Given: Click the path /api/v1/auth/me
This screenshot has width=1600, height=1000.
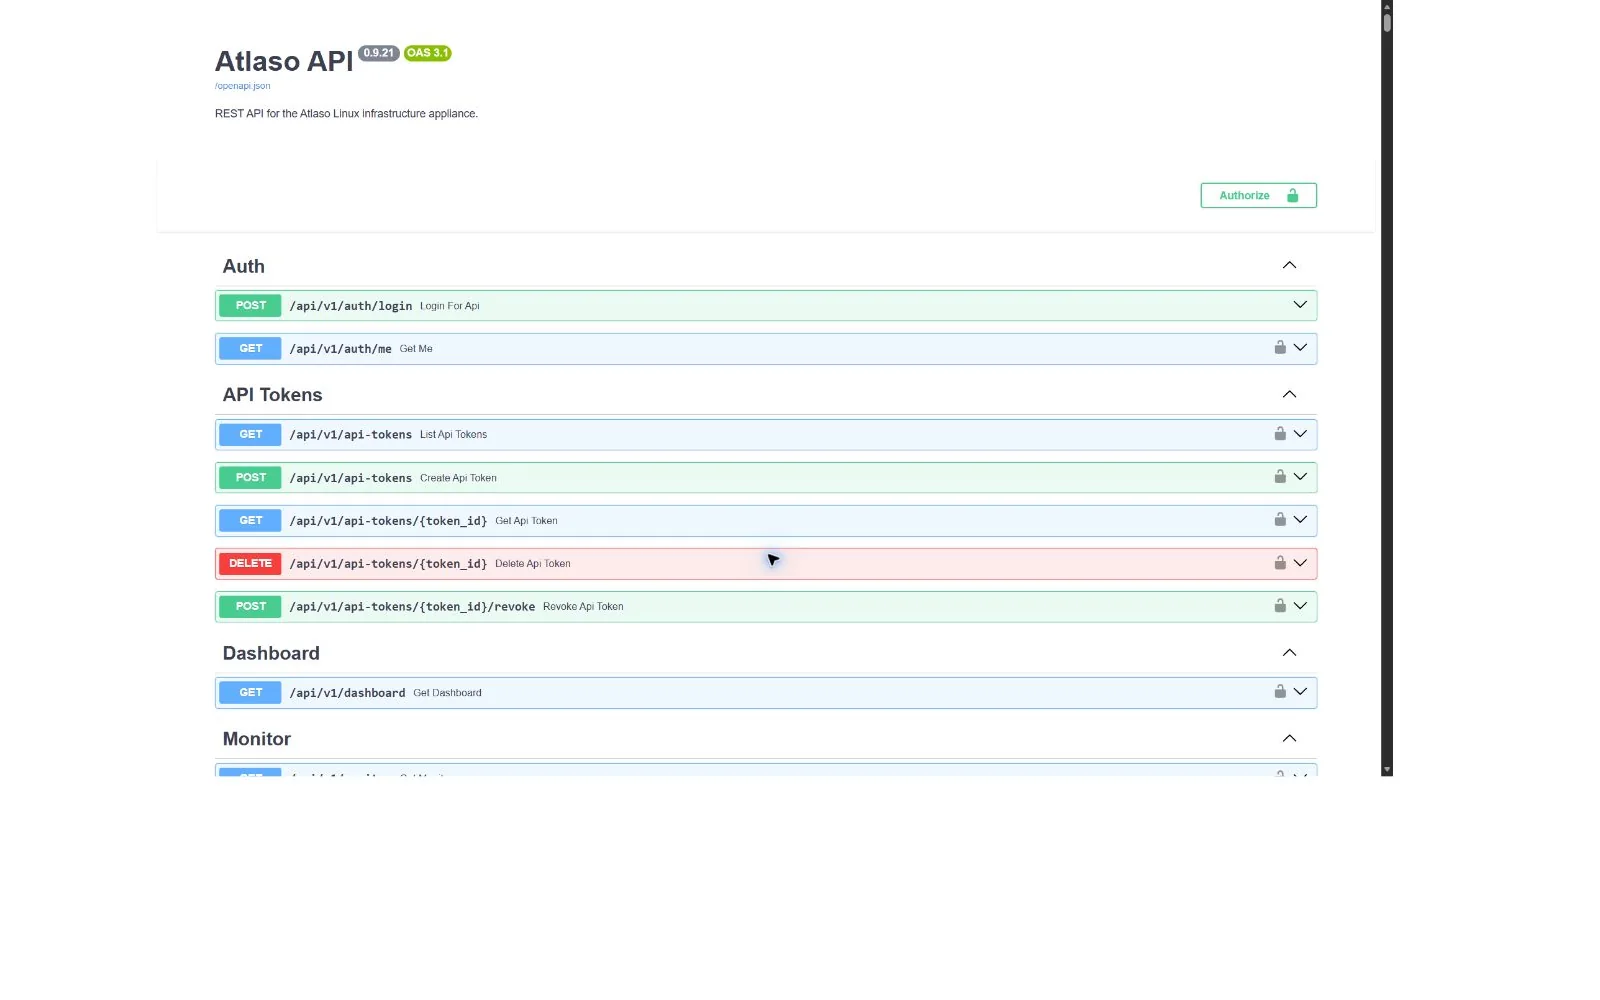Looking at the screenshot, I should tap(340, 349).
